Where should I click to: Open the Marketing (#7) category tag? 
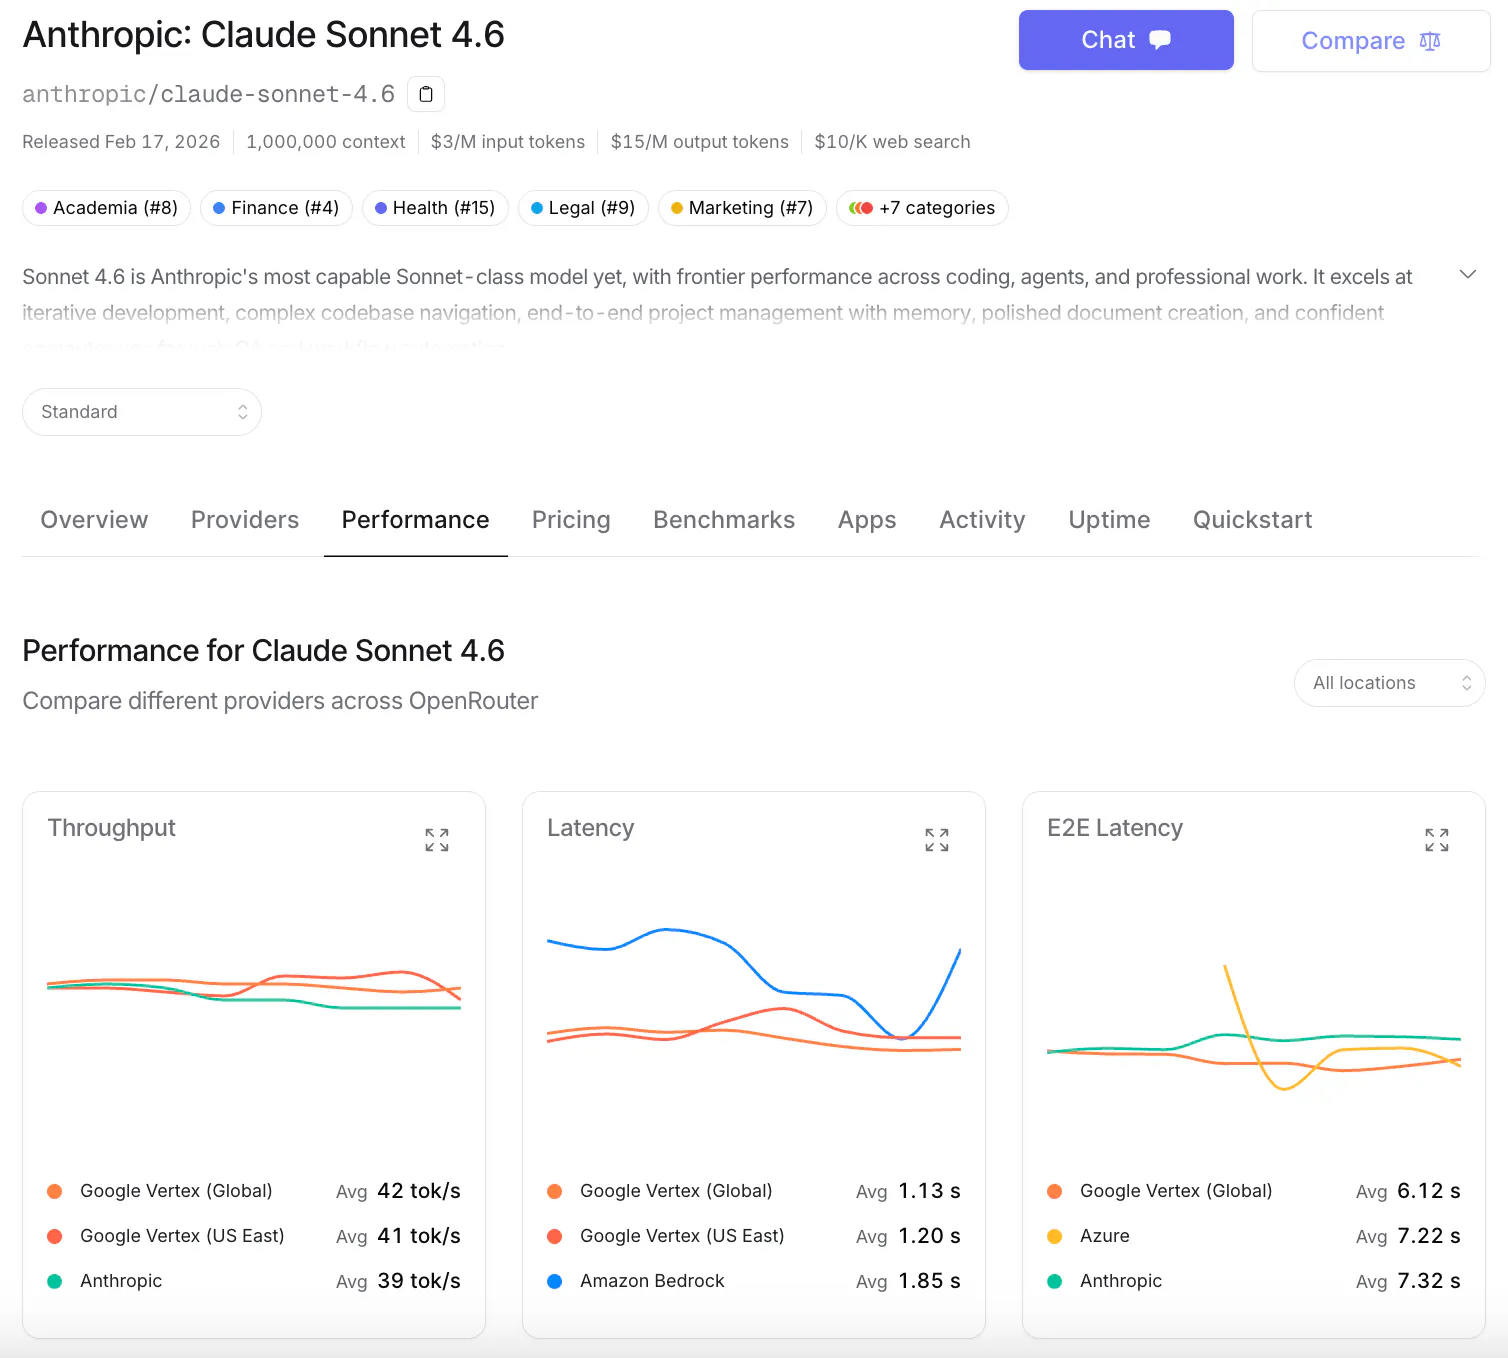742,208
